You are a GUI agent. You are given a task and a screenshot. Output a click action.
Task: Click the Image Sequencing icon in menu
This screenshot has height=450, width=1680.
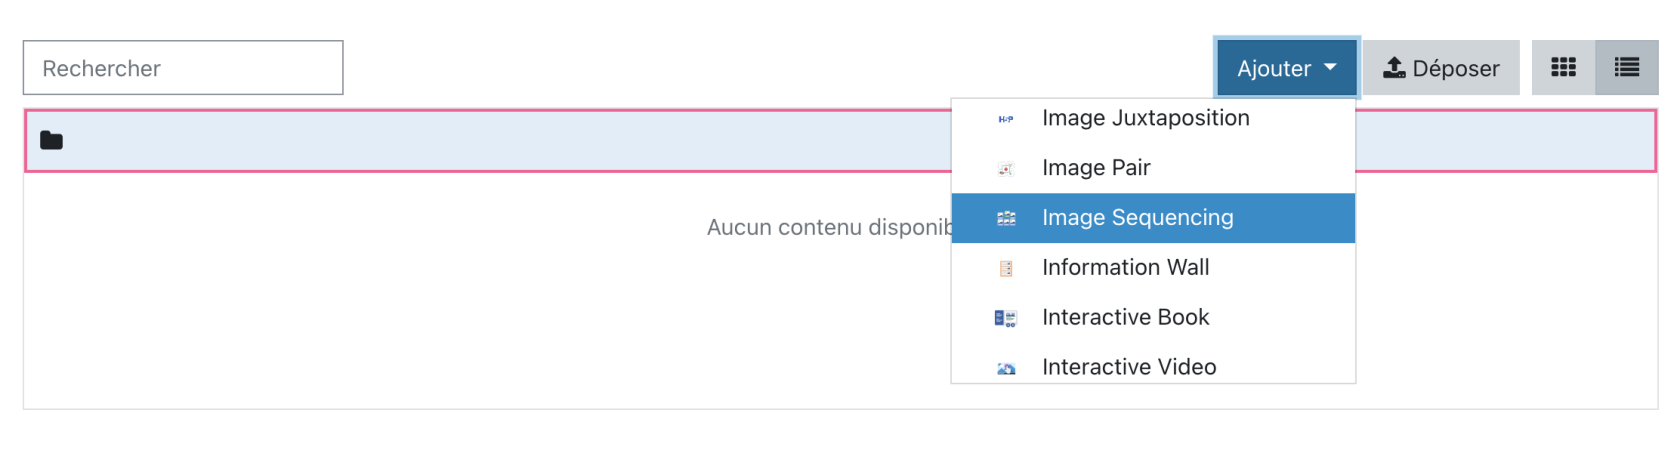point(1006,218)
